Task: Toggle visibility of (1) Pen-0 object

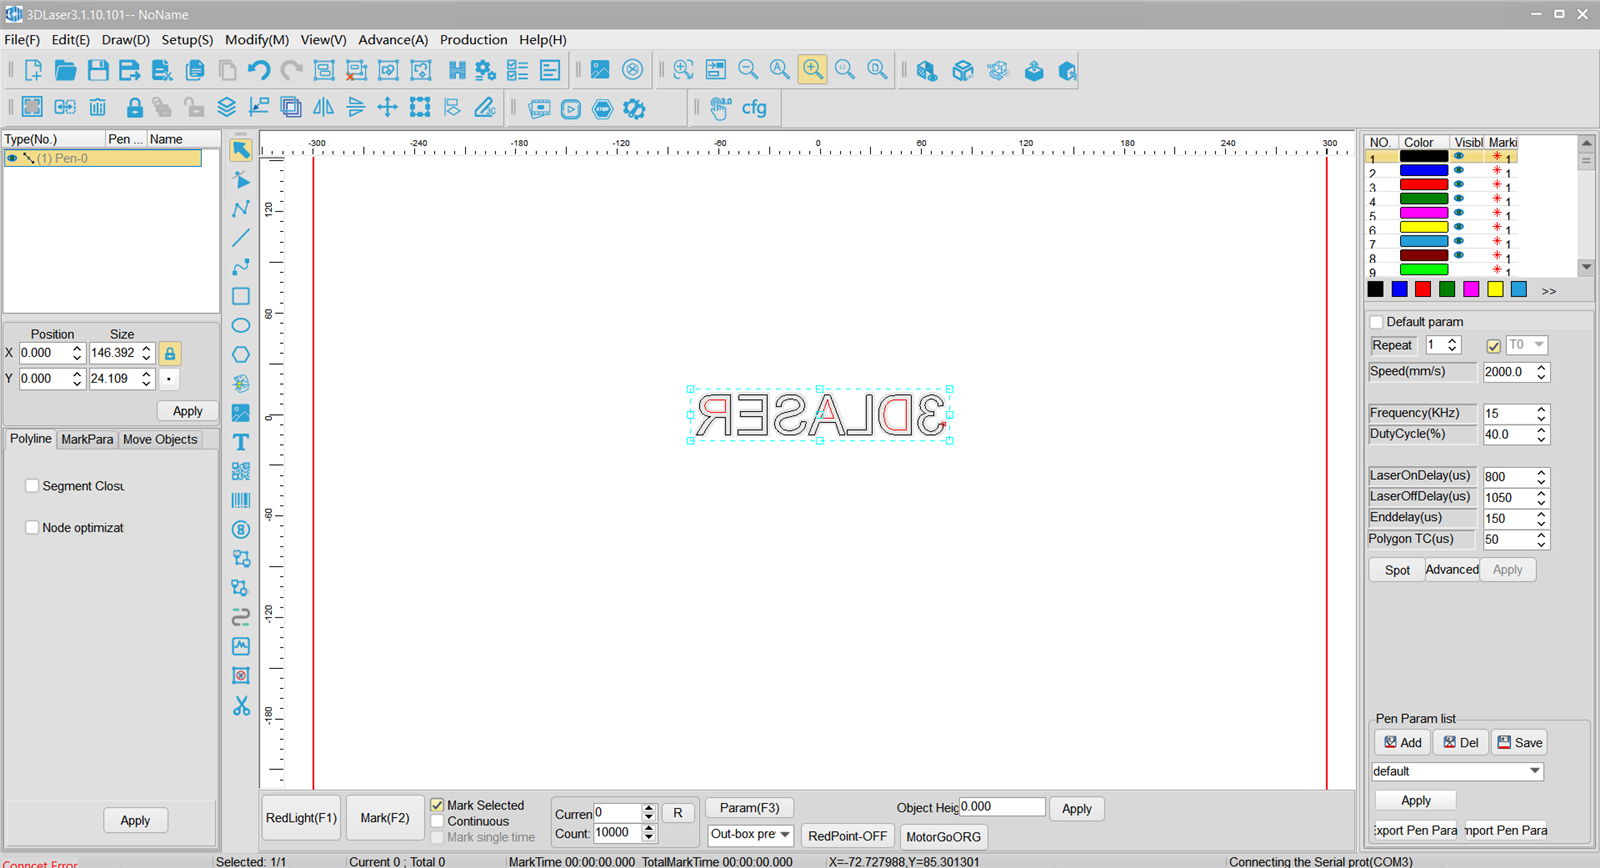Action: (x=12, y=158)
